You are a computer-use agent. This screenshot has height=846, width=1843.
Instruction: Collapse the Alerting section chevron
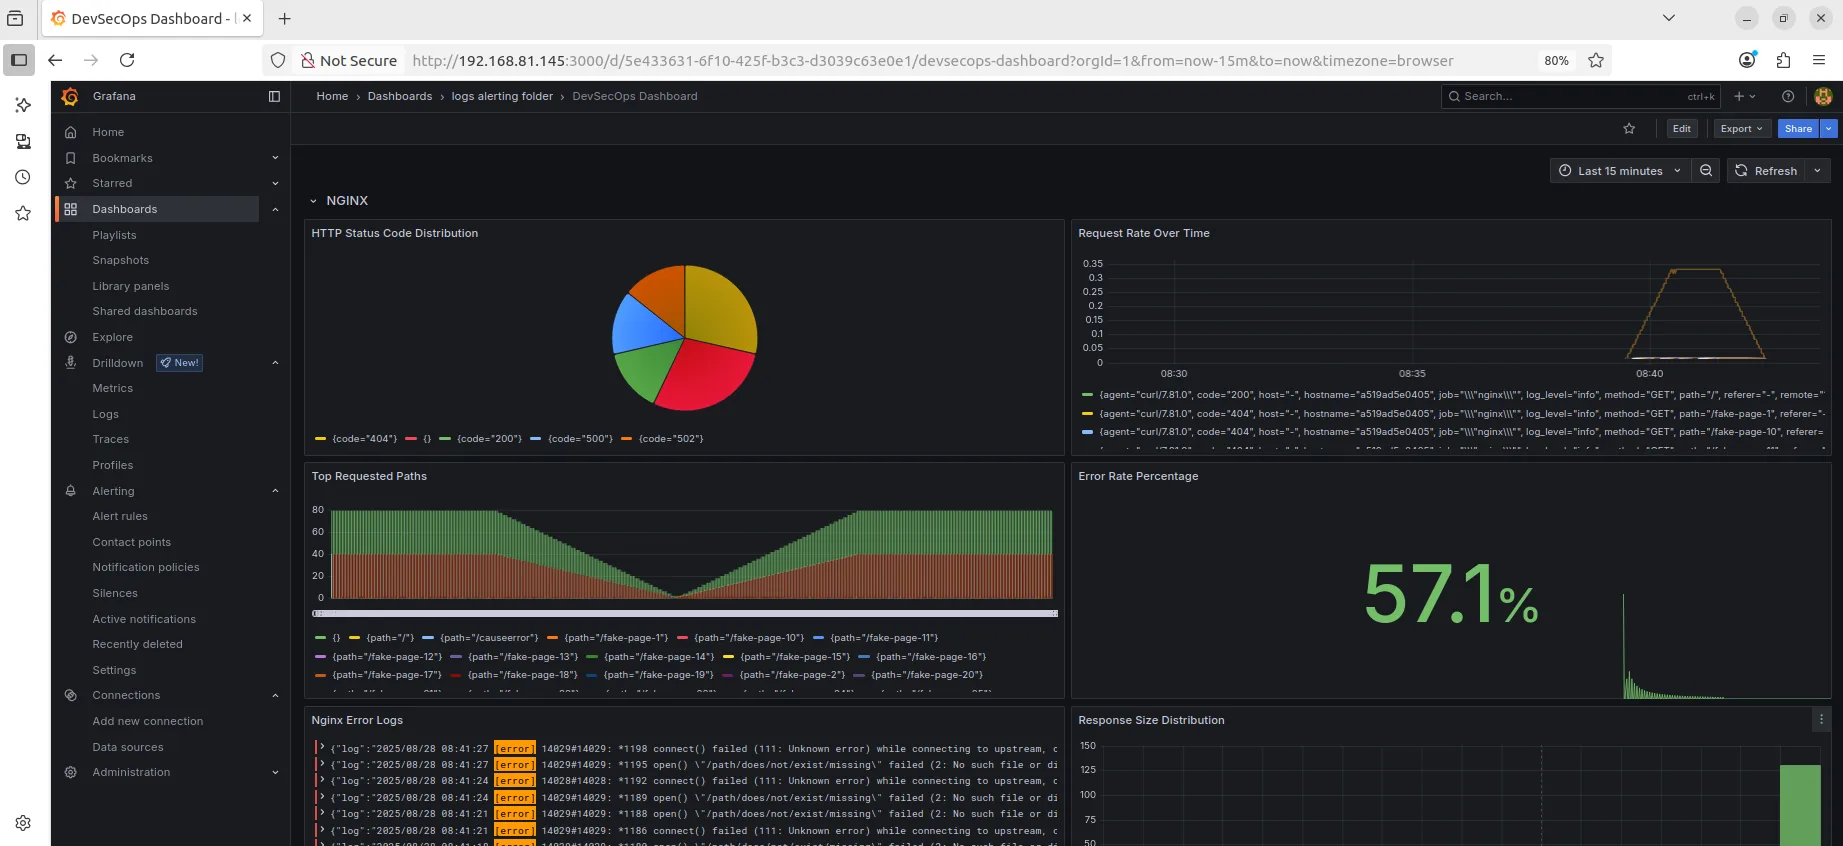coord(275,491)
